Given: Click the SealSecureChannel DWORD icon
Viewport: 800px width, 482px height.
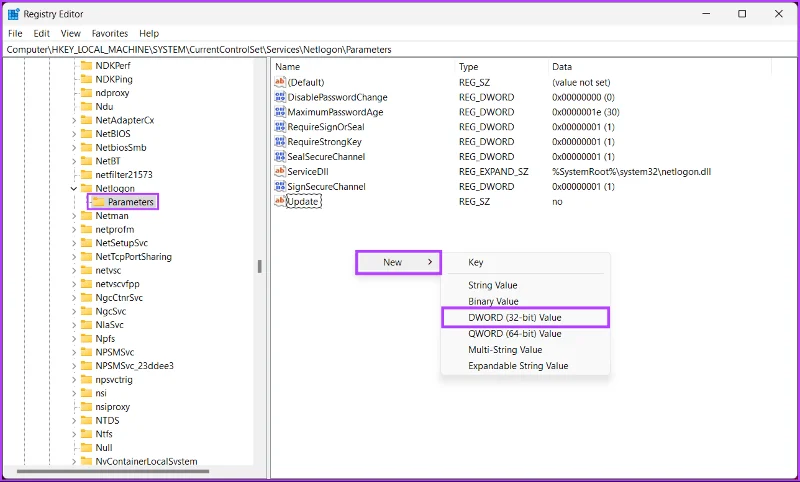Looking at the screenshot, I should pyautogui.click(x=280, y=157).
